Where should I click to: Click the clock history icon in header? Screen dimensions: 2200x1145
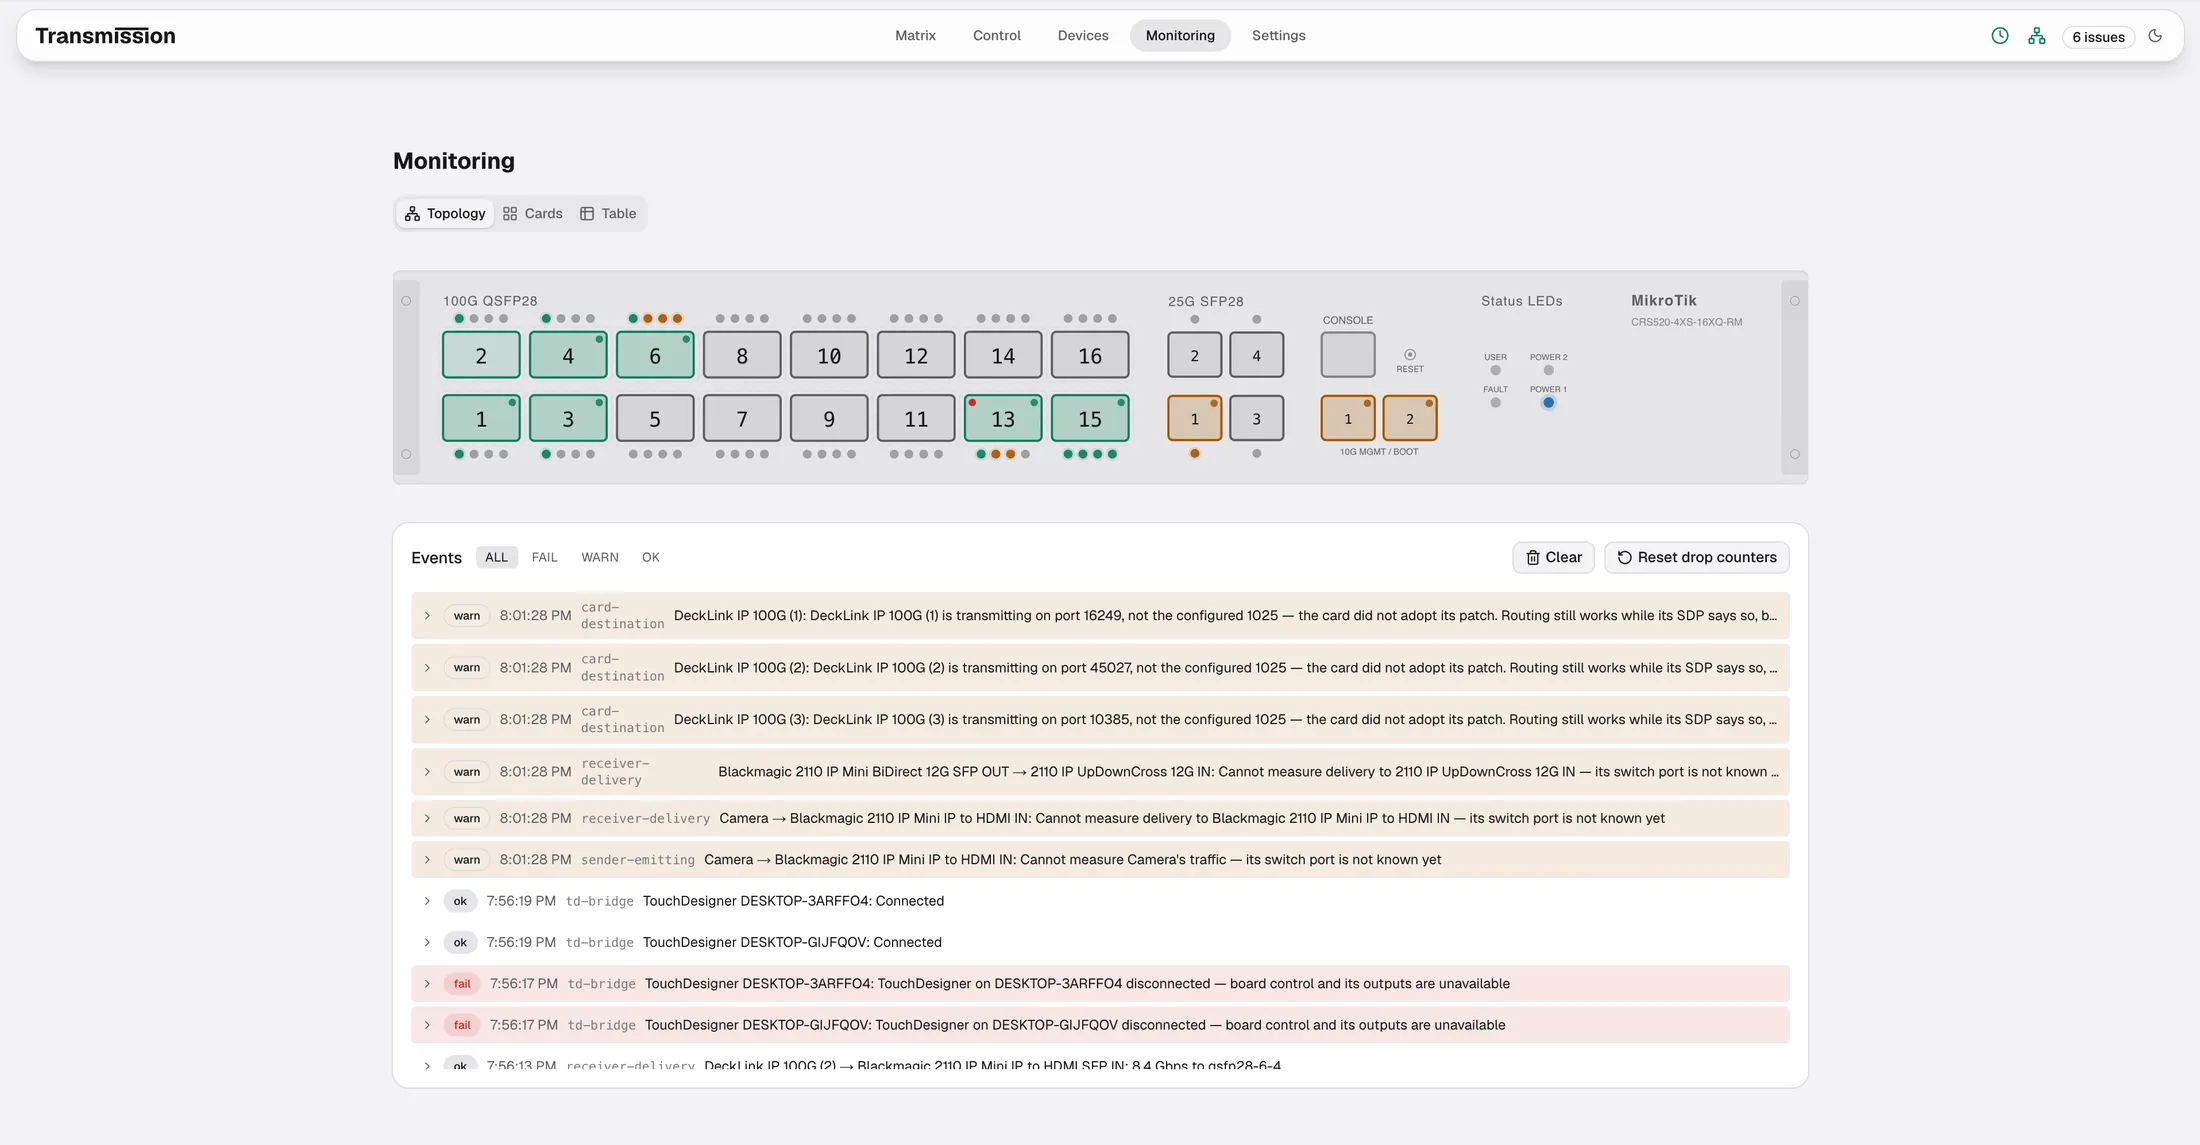pyautogui.click(x=1999, y=36)
